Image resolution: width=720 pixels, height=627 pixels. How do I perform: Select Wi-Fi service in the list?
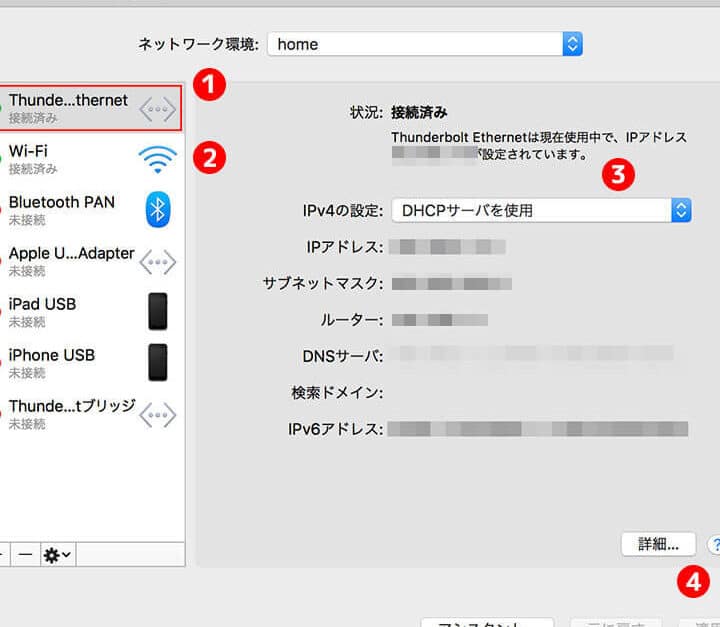click(70, 159)
